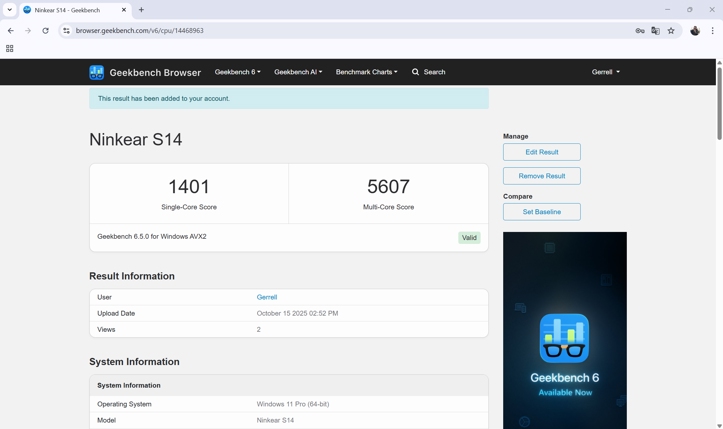
Task: Reload the page with the refresh icon
Action: 45,31
